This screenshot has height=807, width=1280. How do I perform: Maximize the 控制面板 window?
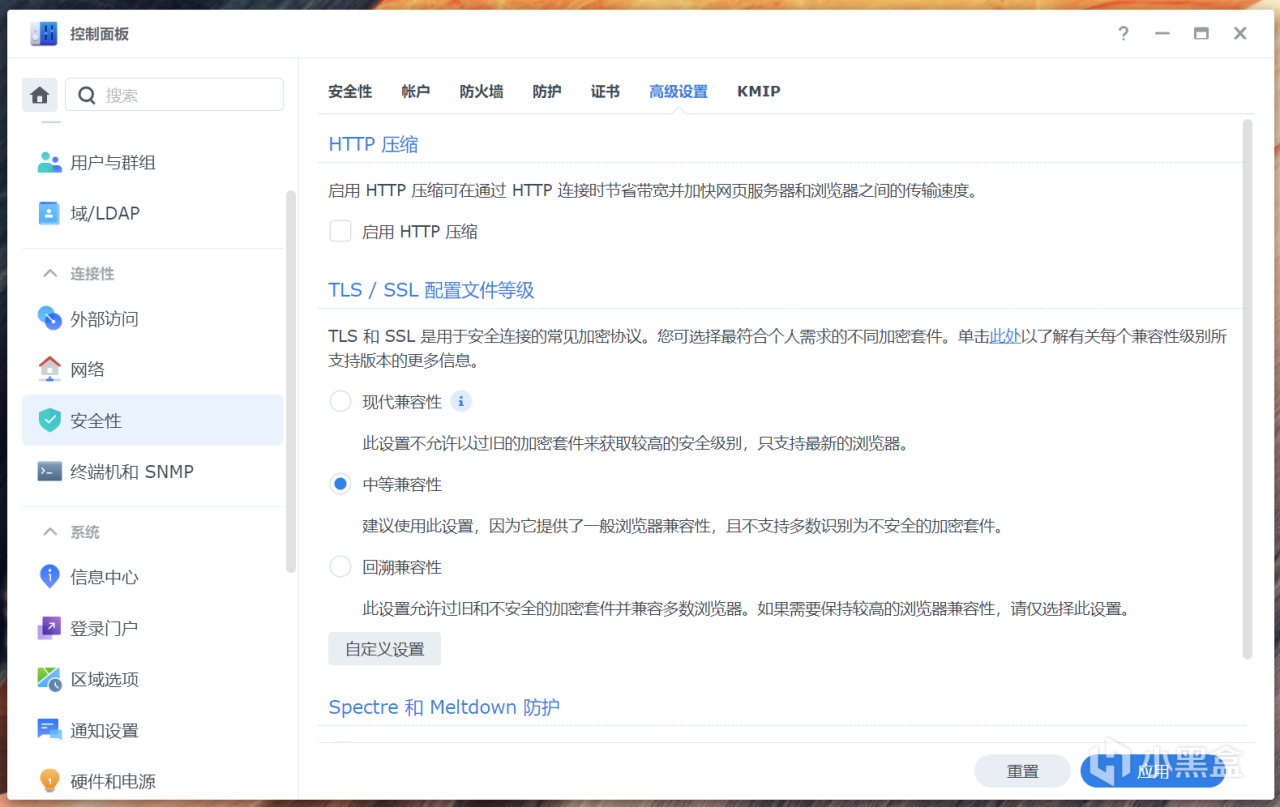[x=1201, y=34]
